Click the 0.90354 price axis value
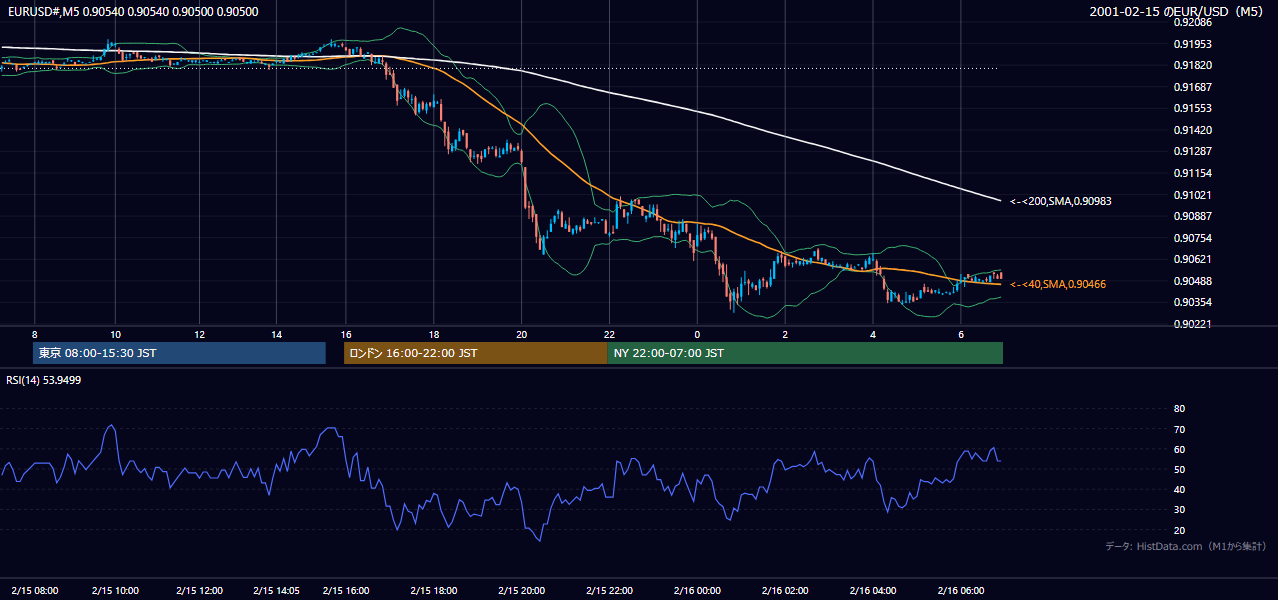 click(x=1192, y=302)
